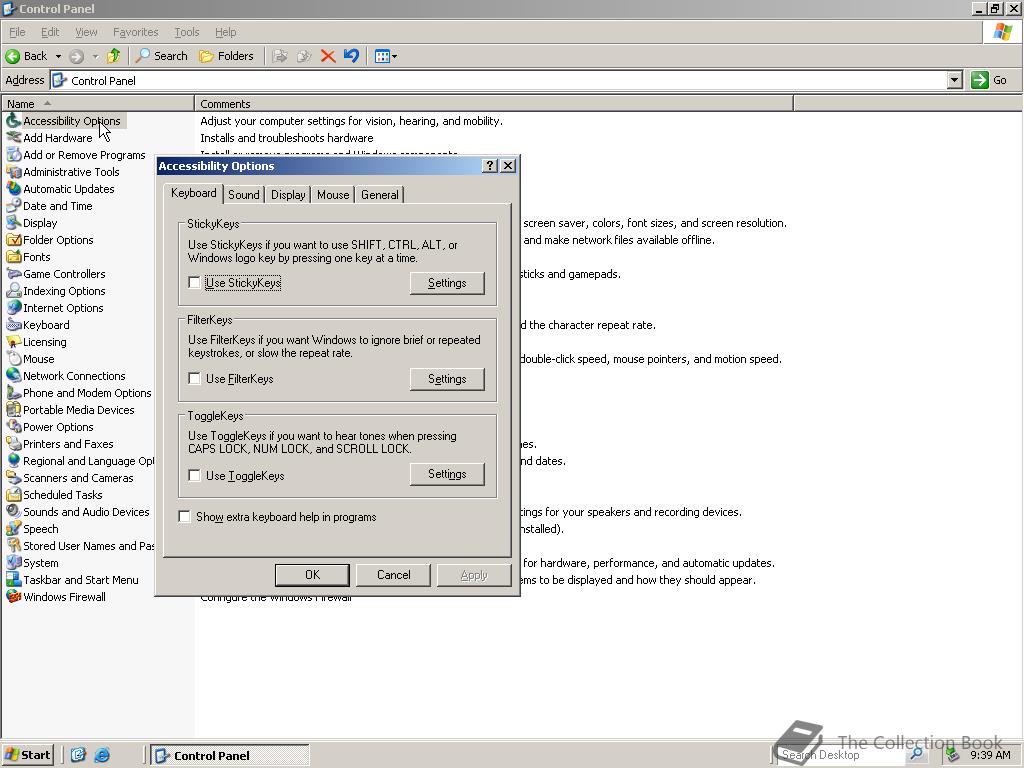The height and width of the screenshot is (768, 1024).
Task: Click the Control Panel taskbar button
Action: (x=229, y=756)
